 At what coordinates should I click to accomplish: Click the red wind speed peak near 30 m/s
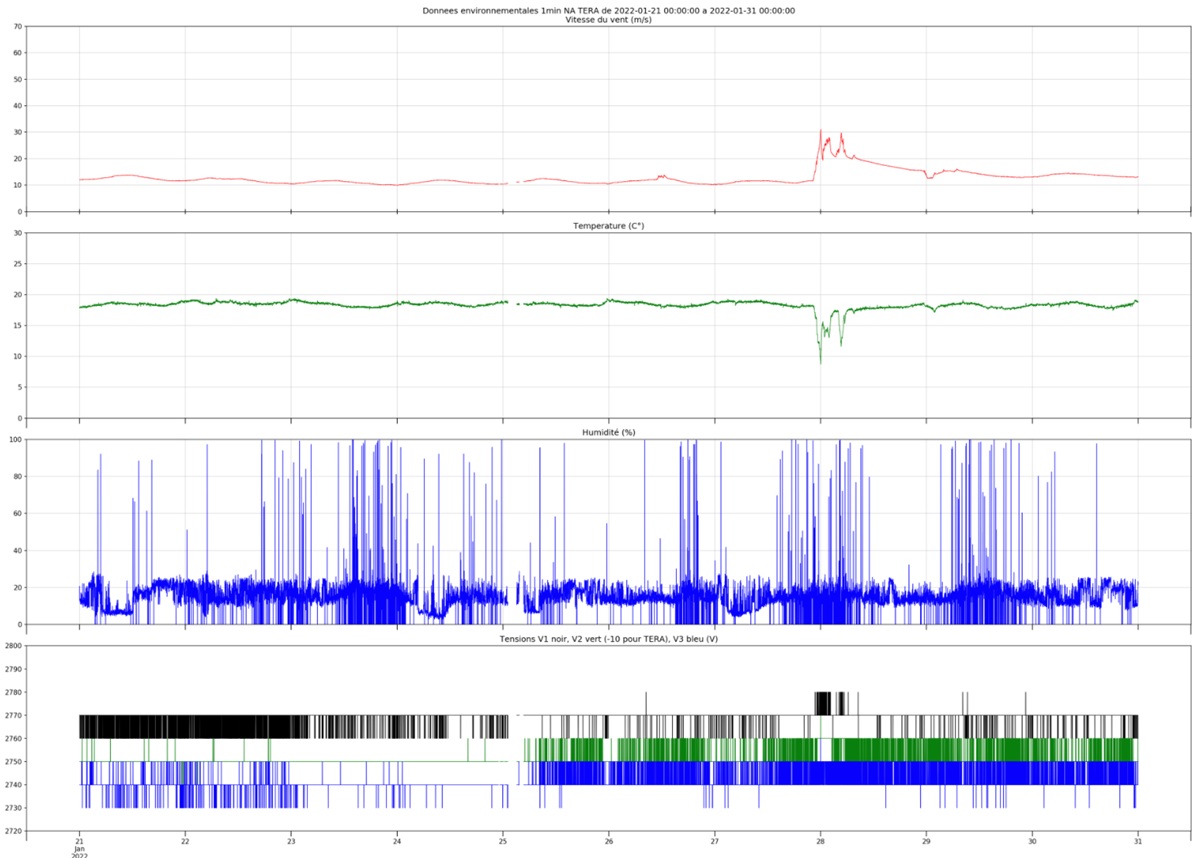(x=821, y=132)
